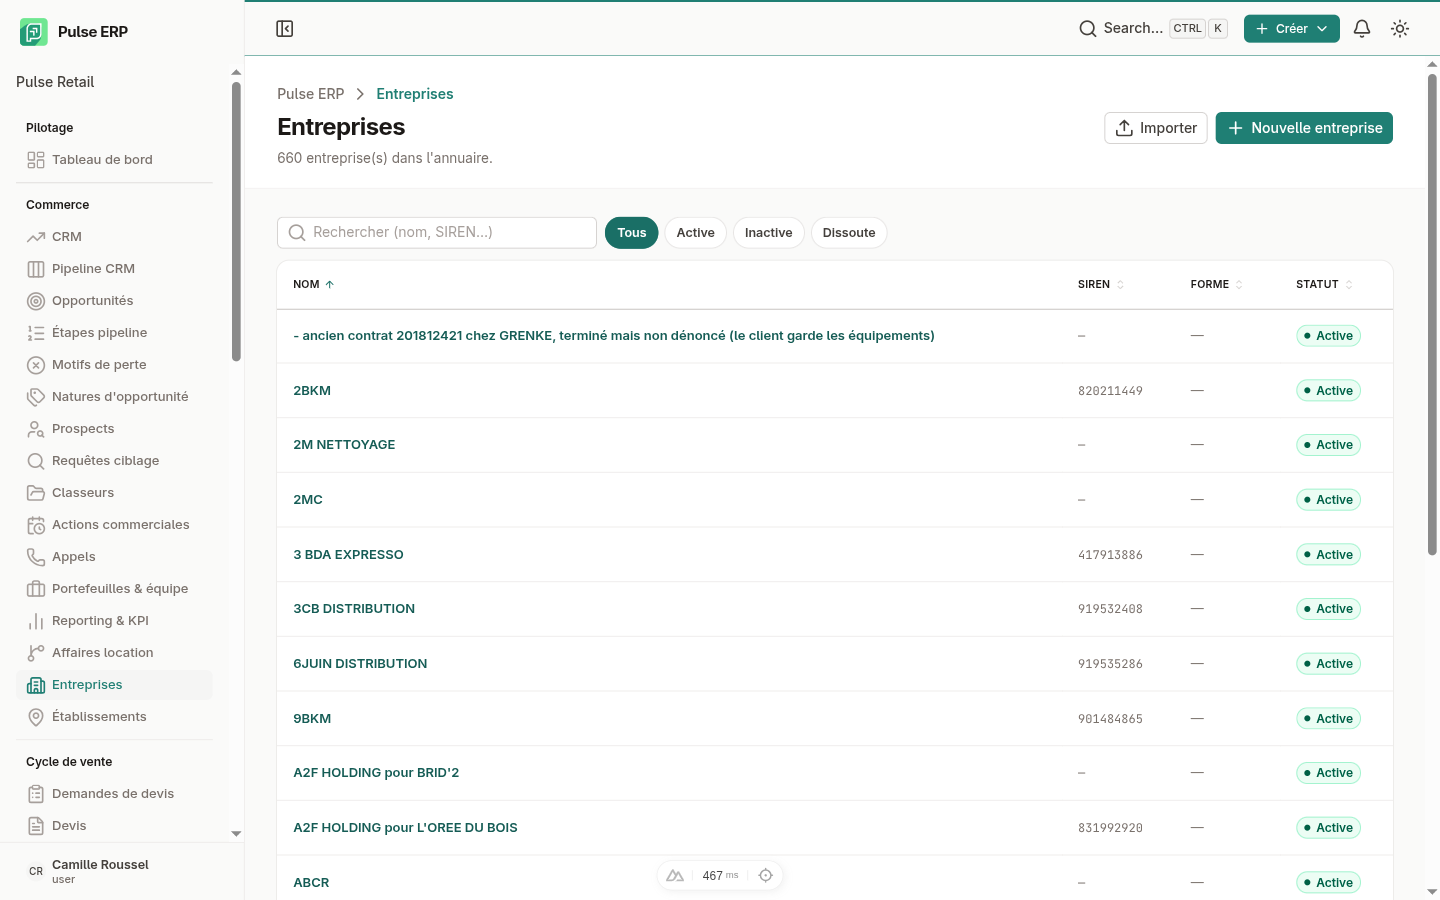Click SIREN value 820211449
Viewport: 1440px width, 900px height.
coord(1110,391)
